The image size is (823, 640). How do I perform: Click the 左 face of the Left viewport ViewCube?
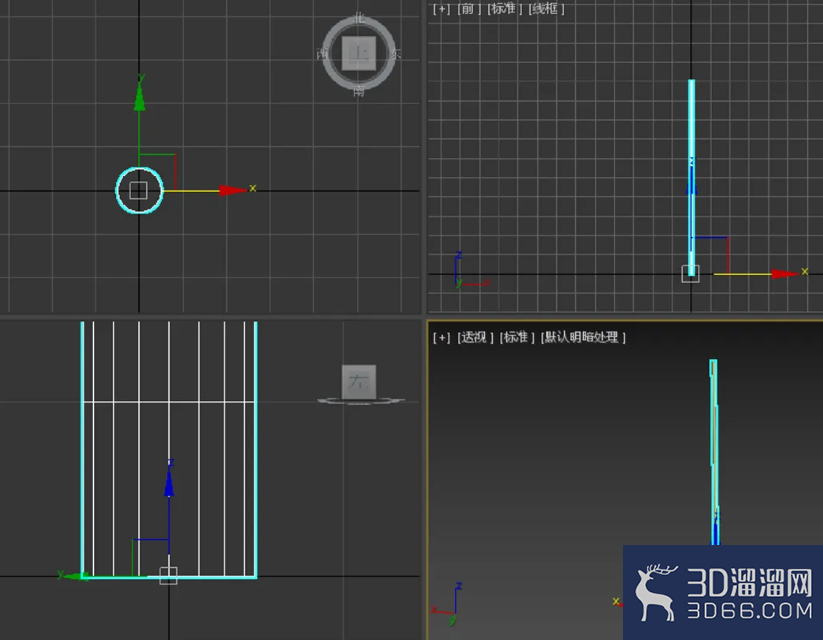point(359,382)
